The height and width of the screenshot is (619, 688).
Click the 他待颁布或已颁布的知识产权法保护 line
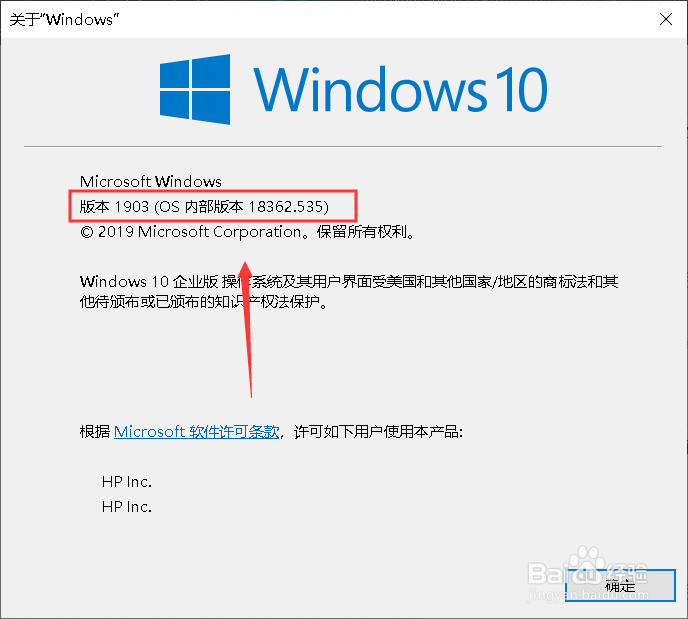(x=203, y=302)
